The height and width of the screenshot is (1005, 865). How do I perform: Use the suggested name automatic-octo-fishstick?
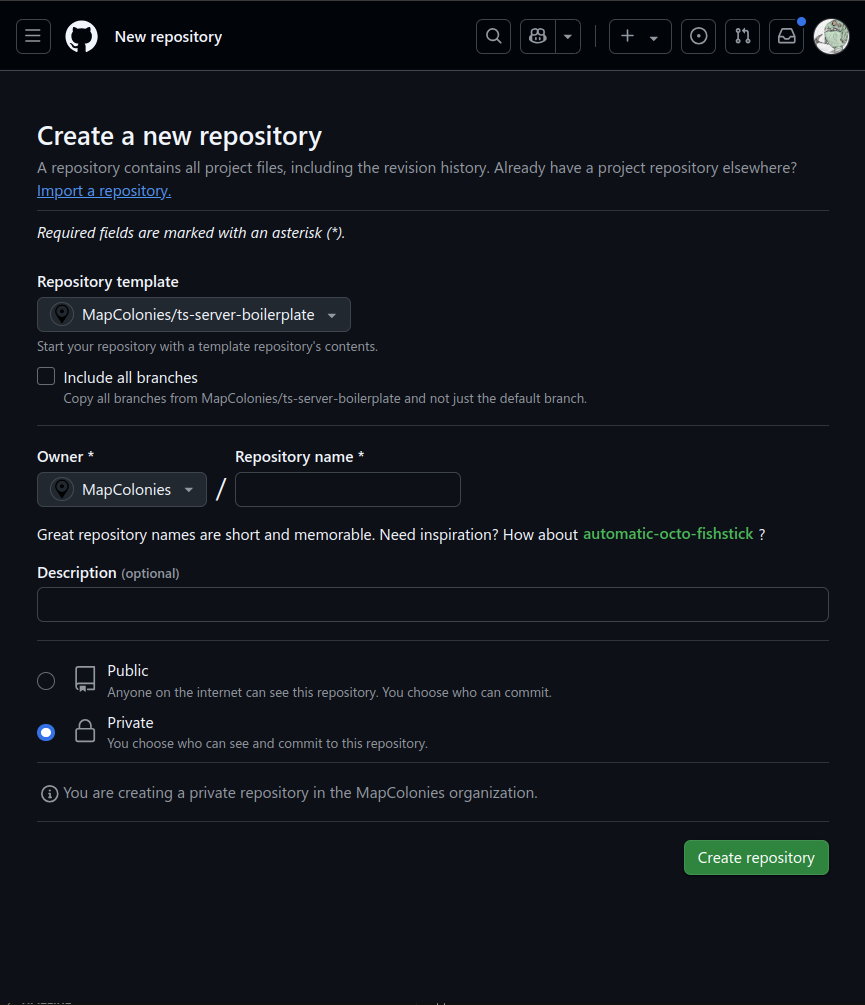pyautogui.click(x=668, y=533)
